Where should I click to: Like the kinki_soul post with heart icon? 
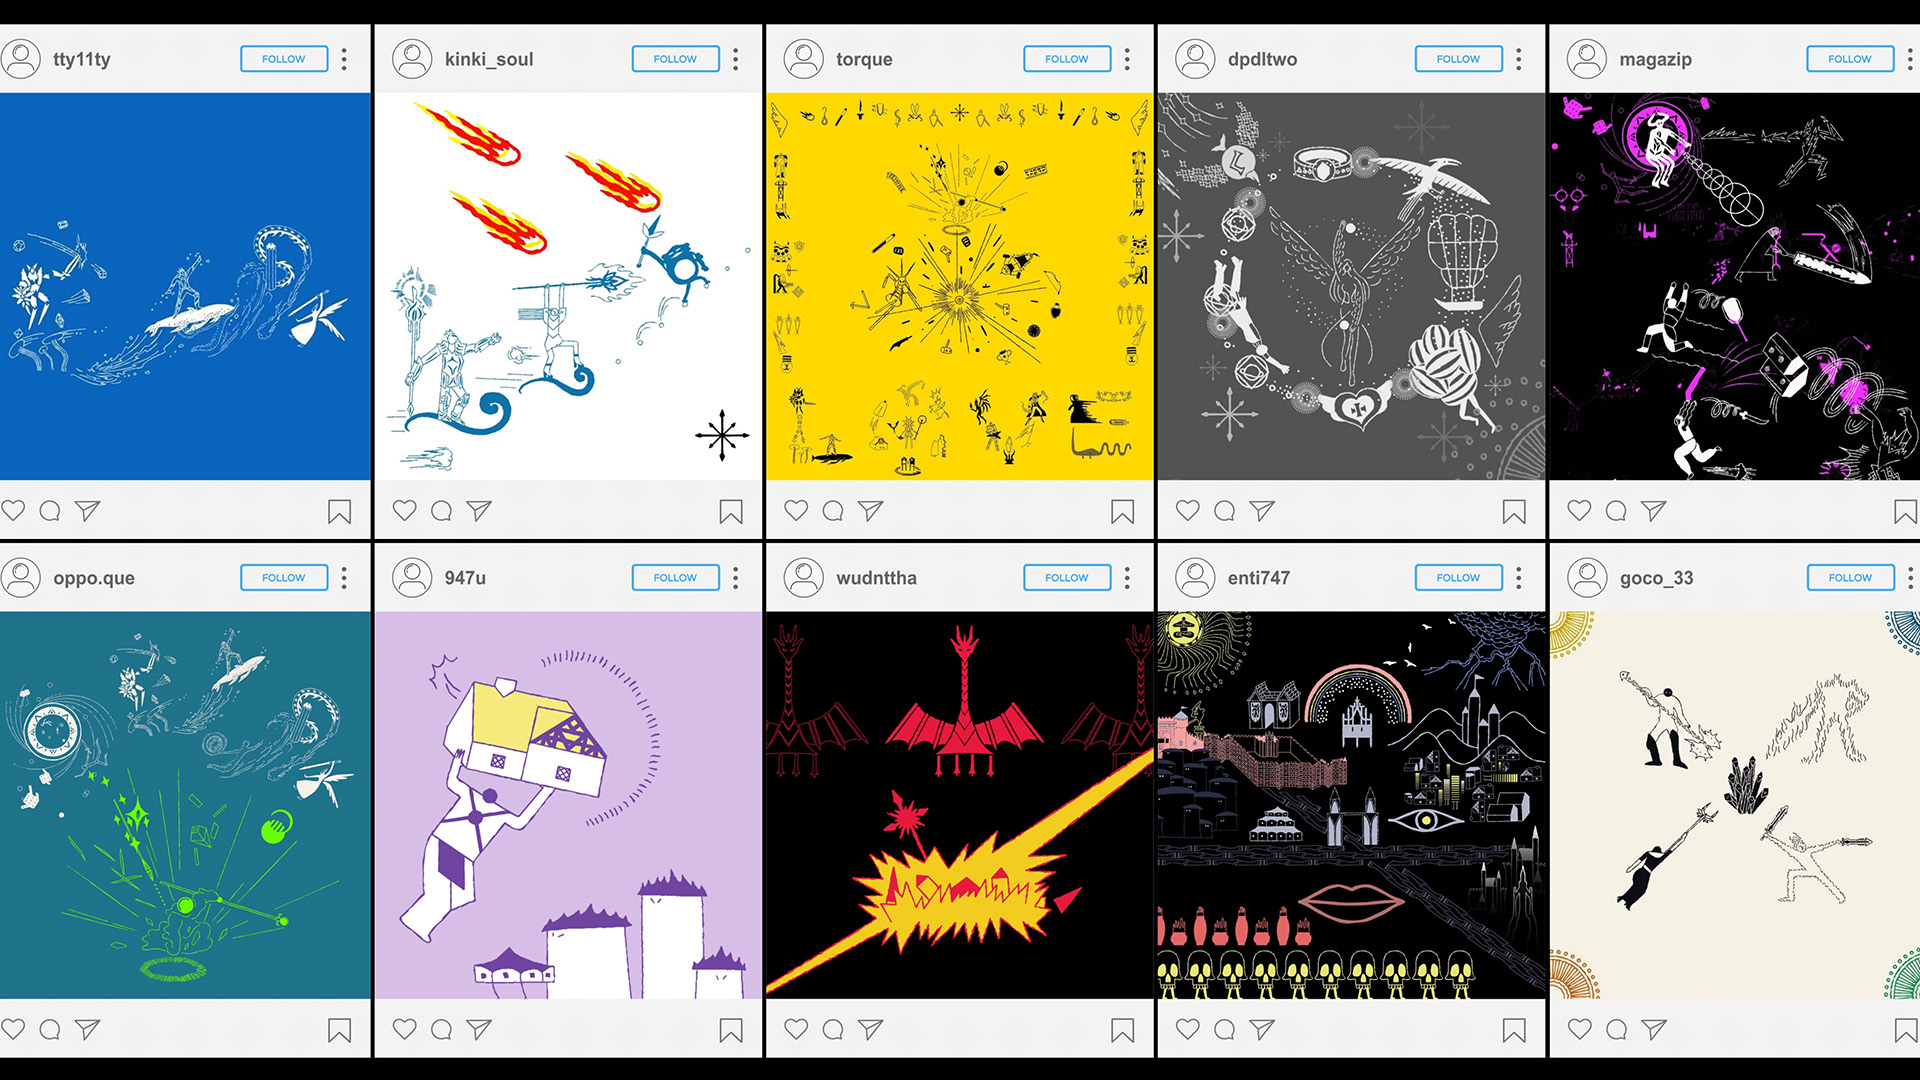(x=404, y=510)
